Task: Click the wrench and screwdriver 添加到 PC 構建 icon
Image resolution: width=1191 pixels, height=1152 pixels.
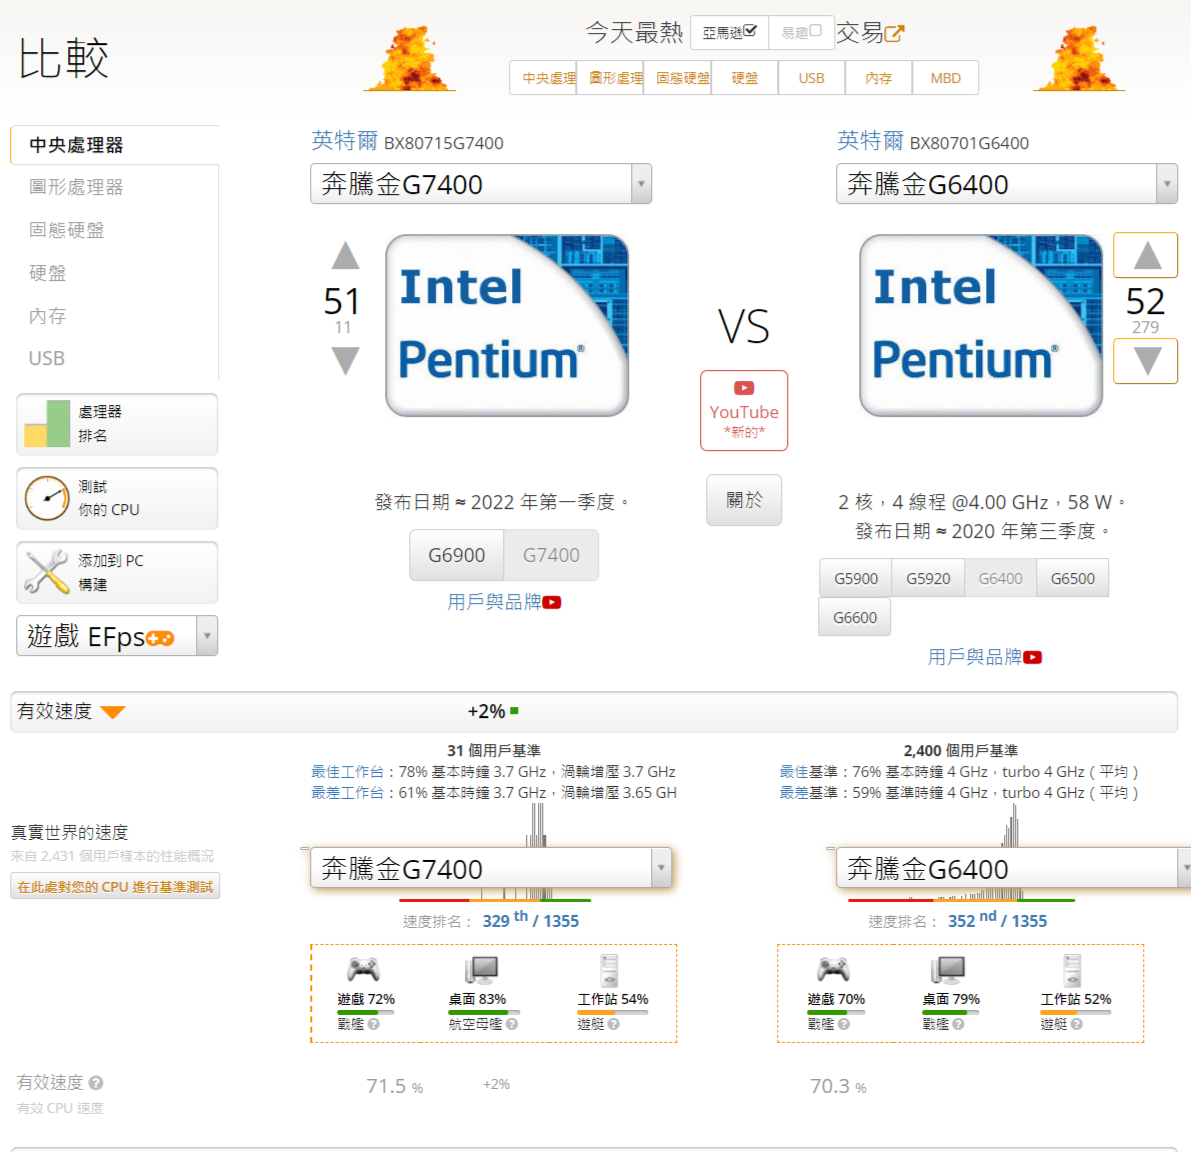Action: pyautogui.click(x=47, y=572)
